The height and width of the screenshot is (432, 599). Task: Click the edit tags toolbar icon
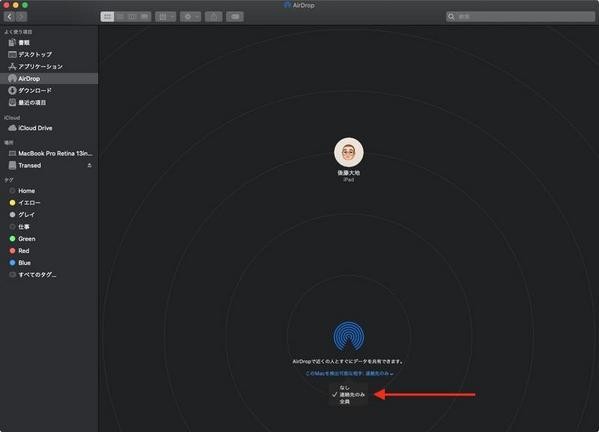point(235,16)
